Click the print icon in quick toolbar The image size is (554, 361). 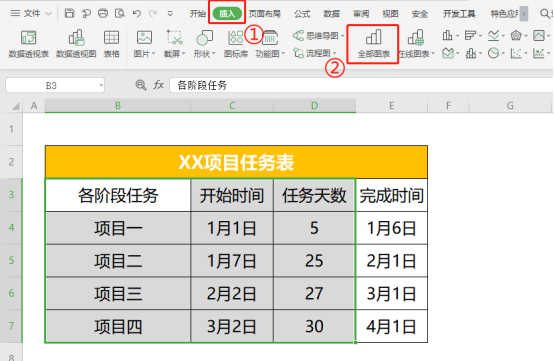tap(103, 13)
